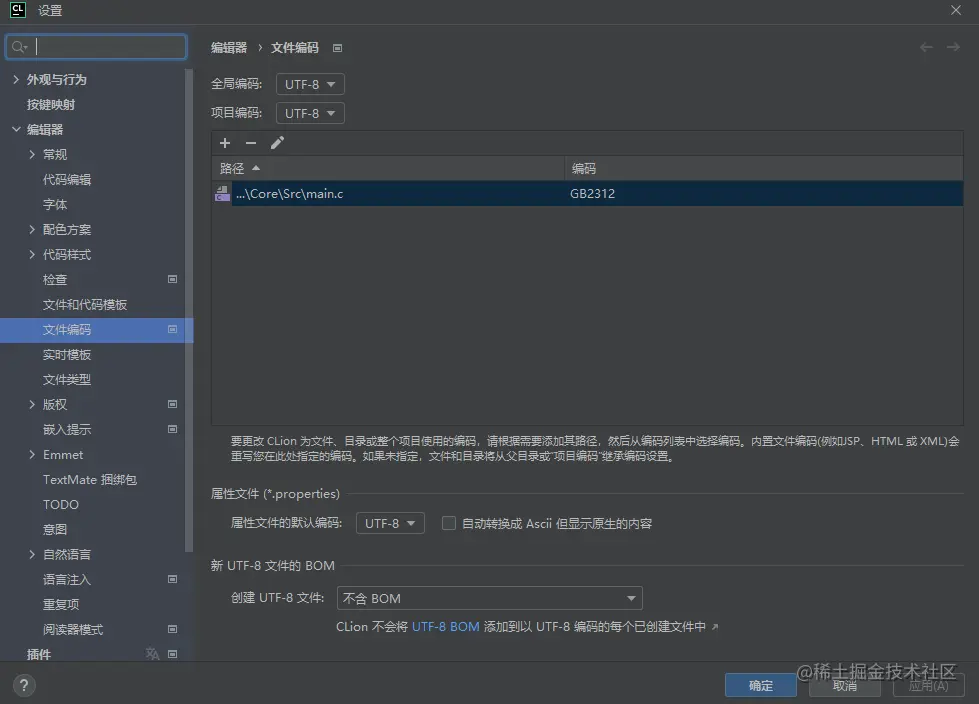This screenshot has height=704, width=979.
Task: Select TextMate 捆绑包 in settings tree
Action: [90, 479]
